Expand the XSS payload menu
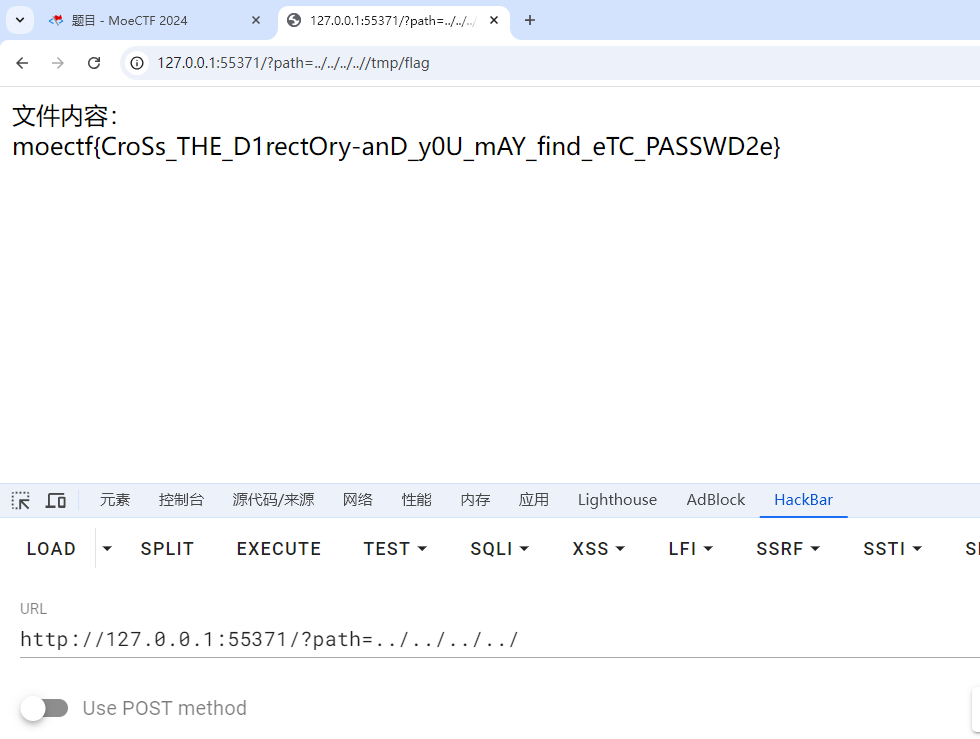 tap(598, 549)
